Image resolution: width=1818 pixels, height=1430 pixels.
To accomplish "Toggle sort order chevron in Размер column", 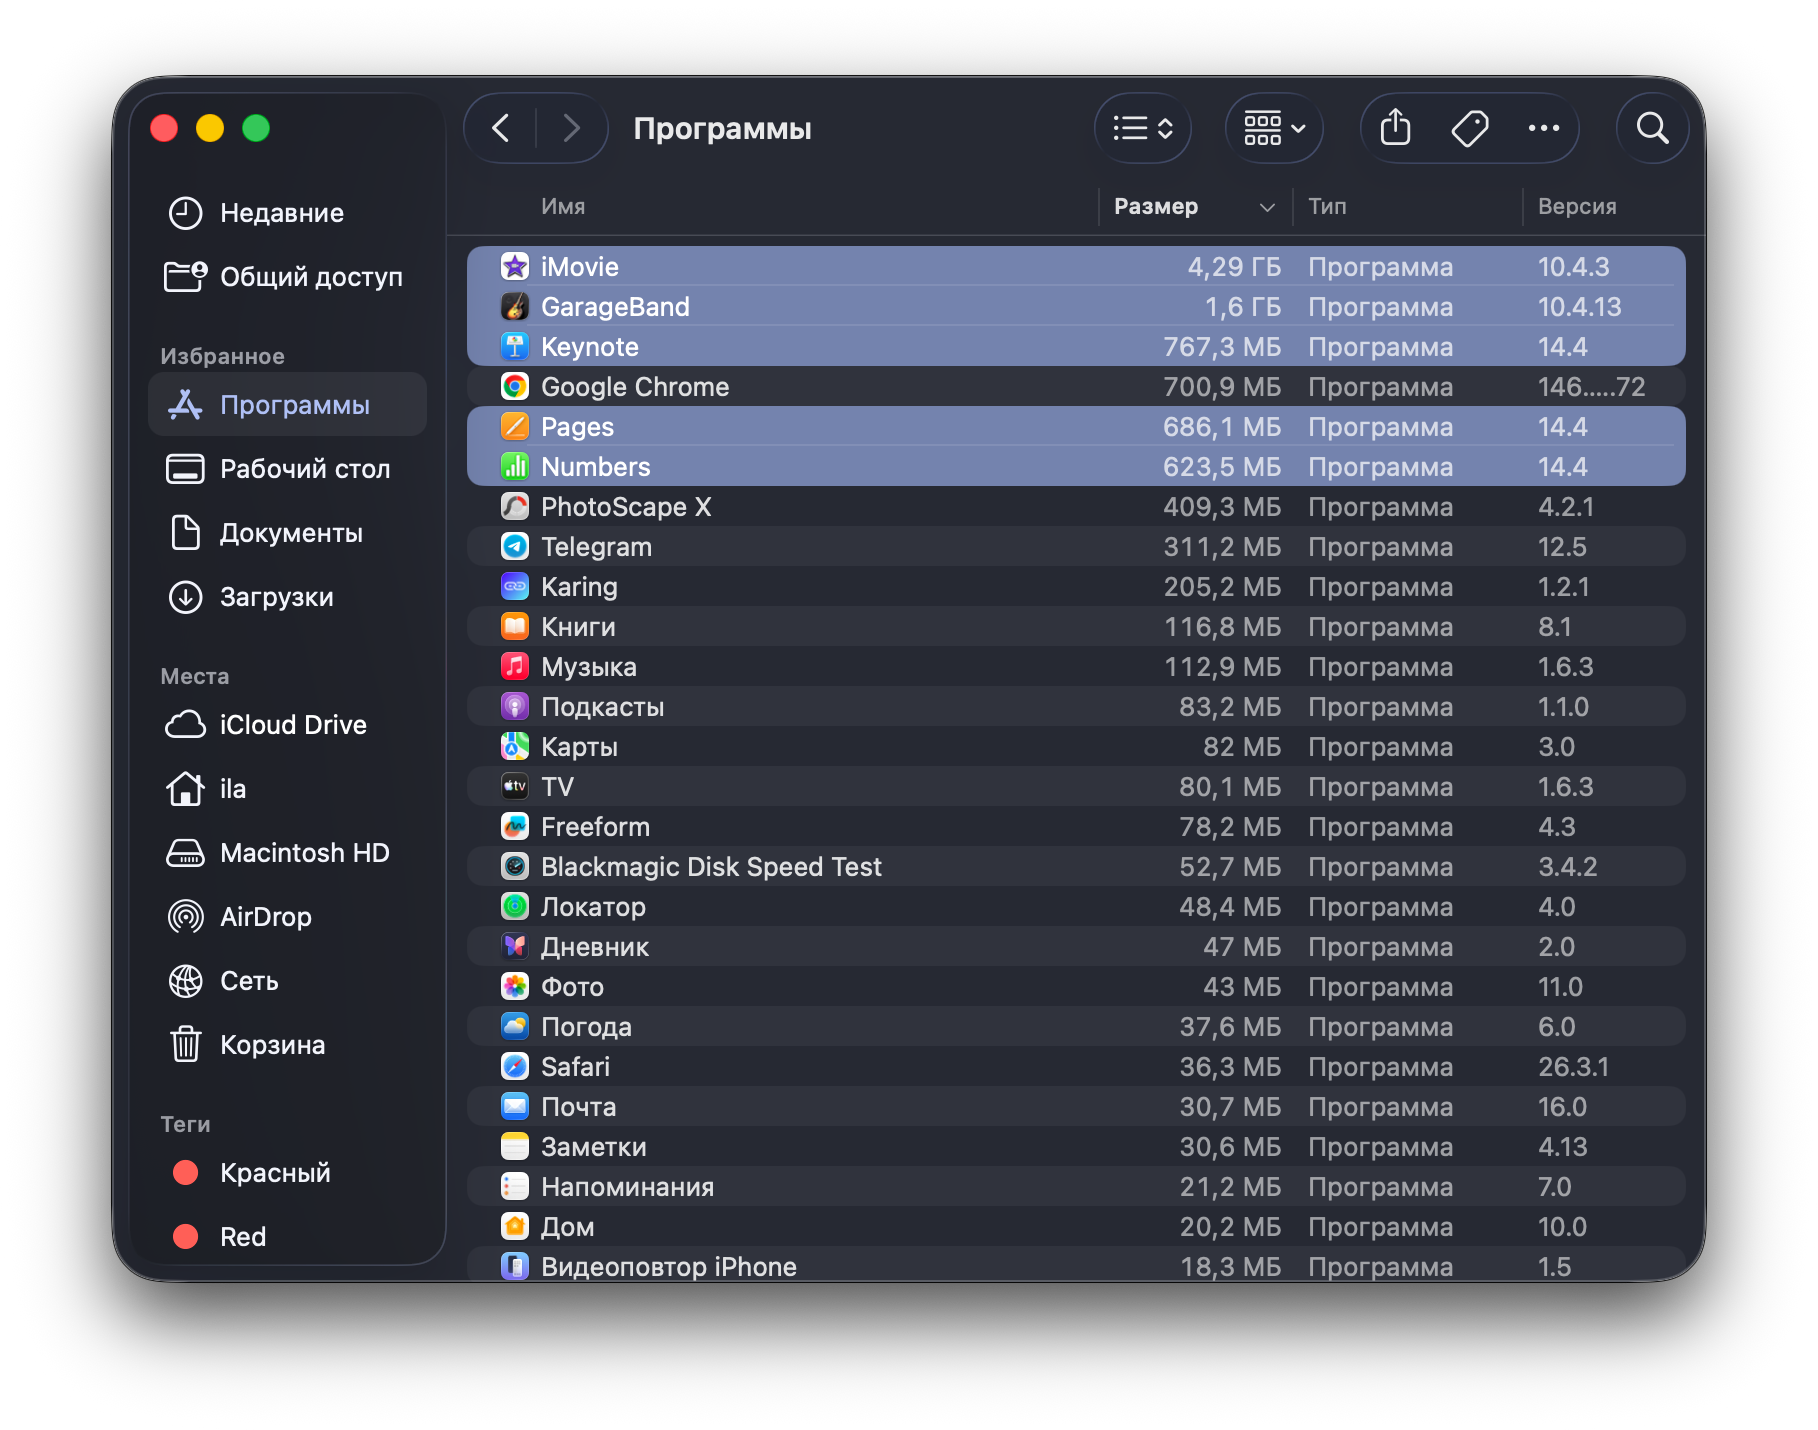I will tap(1267, 207).
